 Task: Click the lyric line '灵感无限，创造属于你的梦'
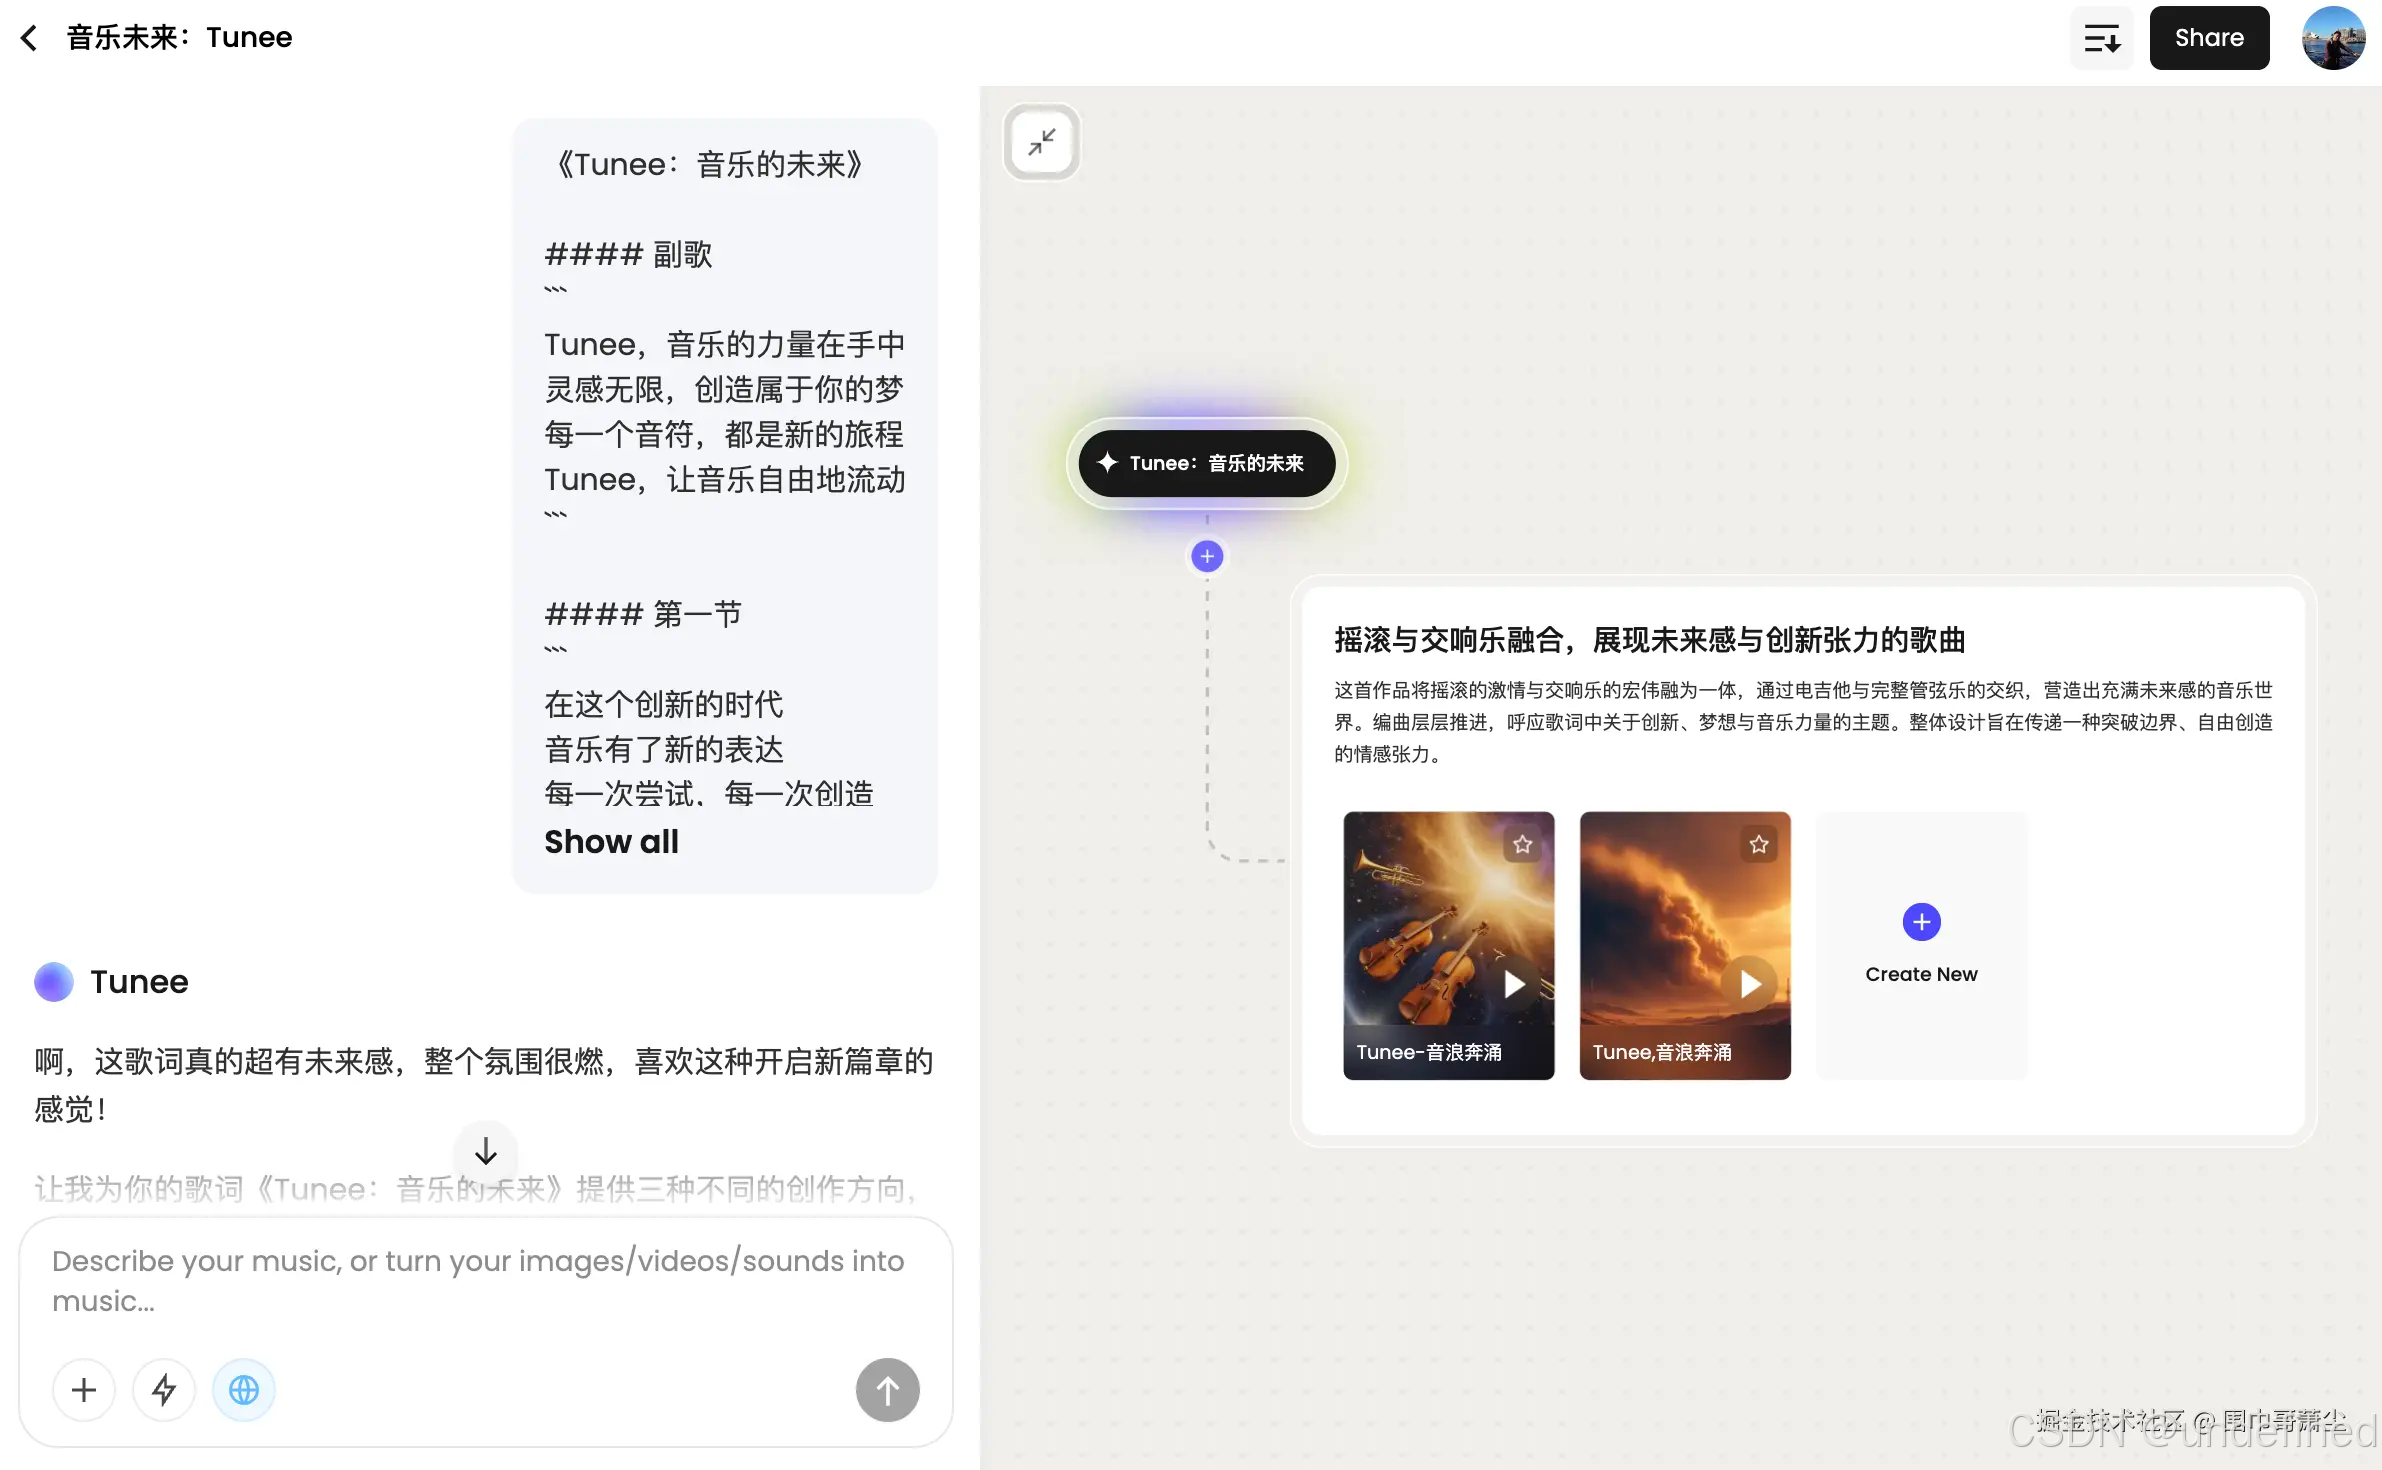click(x=723, y=389)
